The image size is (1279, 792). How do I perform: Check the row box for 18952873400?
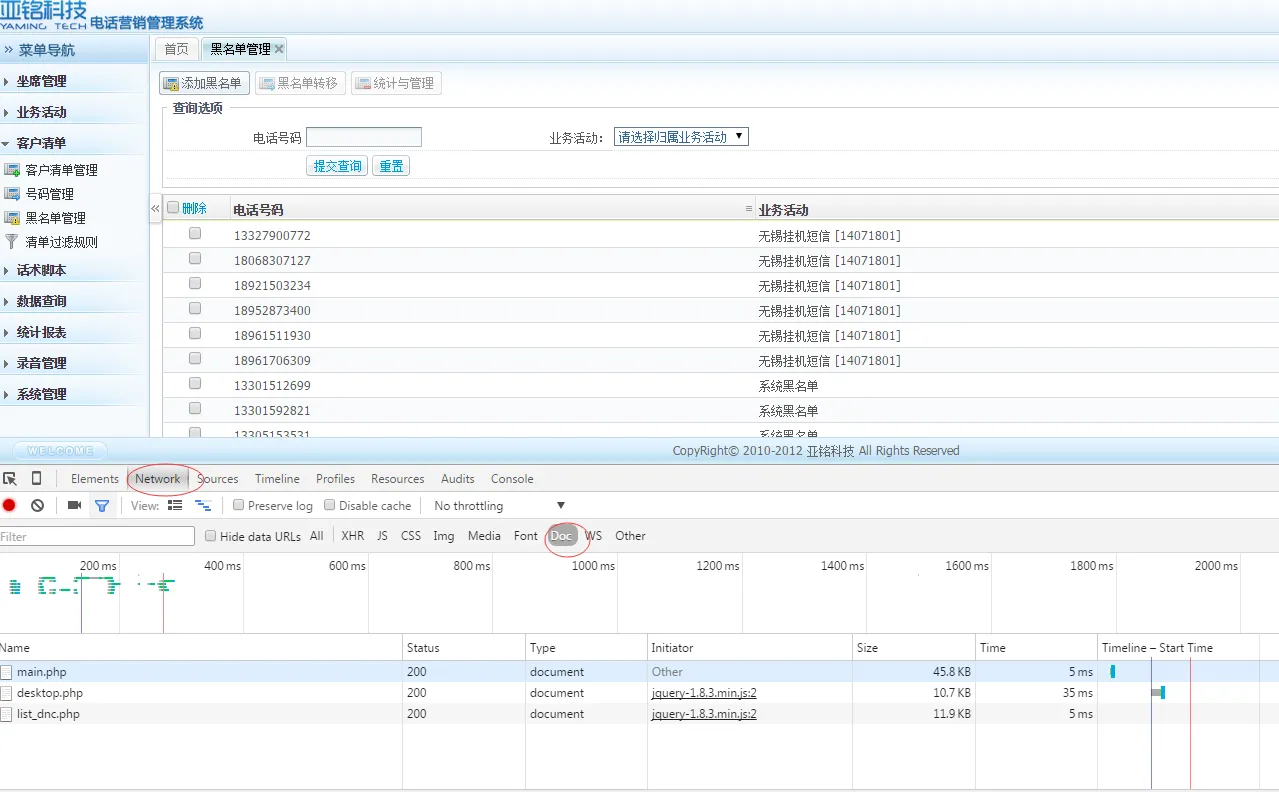pos(195,308)
